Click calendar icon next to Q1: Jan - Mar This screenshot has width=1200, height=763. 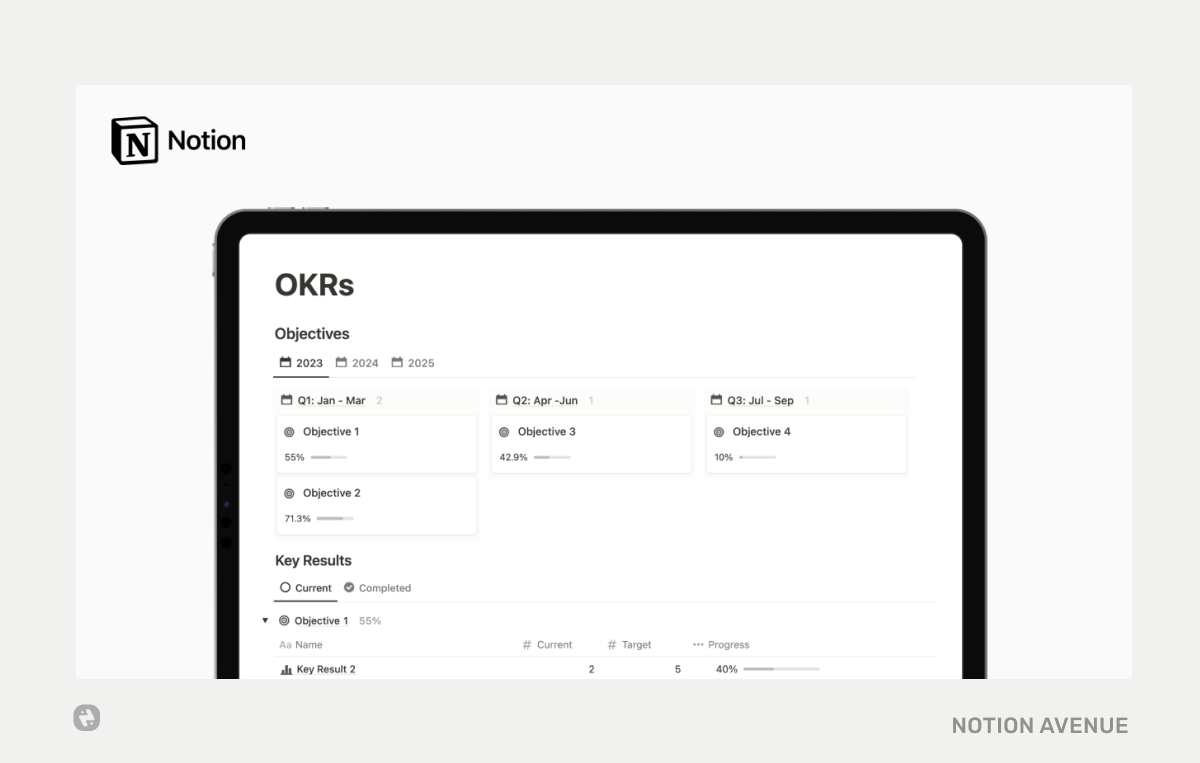[x=287, y=400]
